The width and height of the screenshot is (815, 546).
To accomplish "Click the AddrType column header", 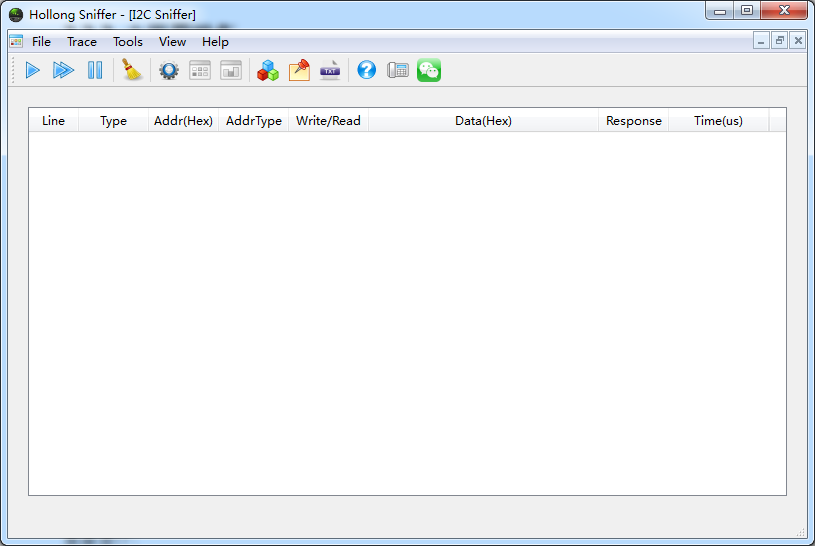I will coord(254,121).
